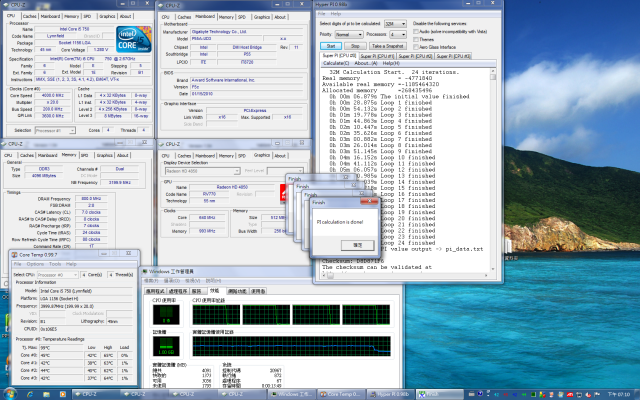Select CPU tab in the Graphics CPU-Z window
Screen dimensions: 640x400
[x=165, y=156]
